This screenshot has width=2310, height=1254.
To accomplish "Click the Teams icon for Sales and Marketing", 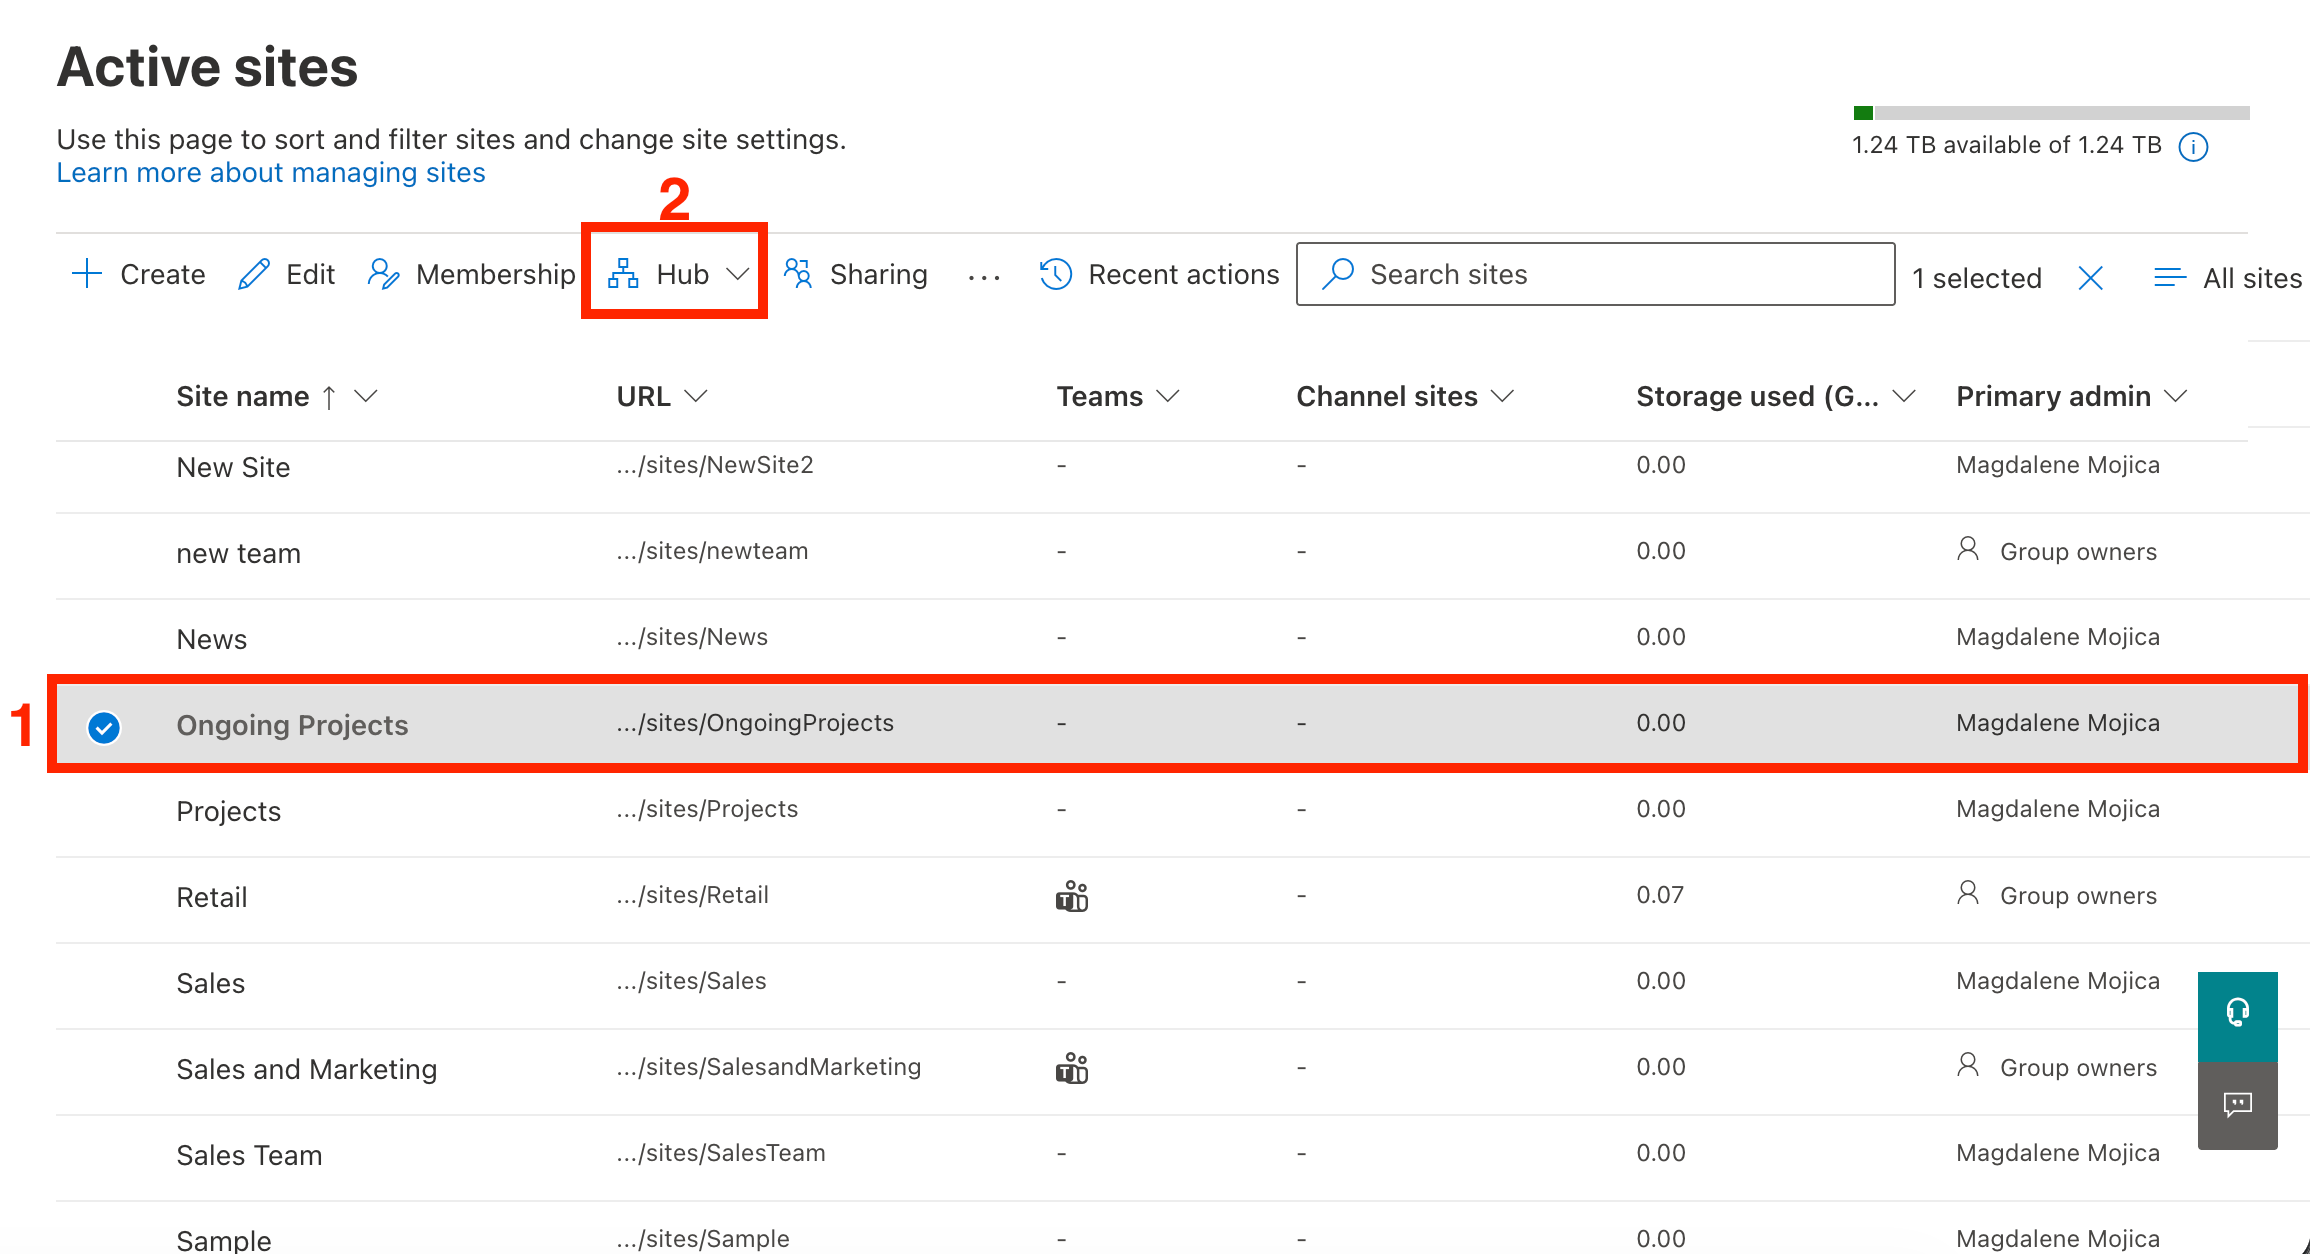I will pos(1070,1068).
